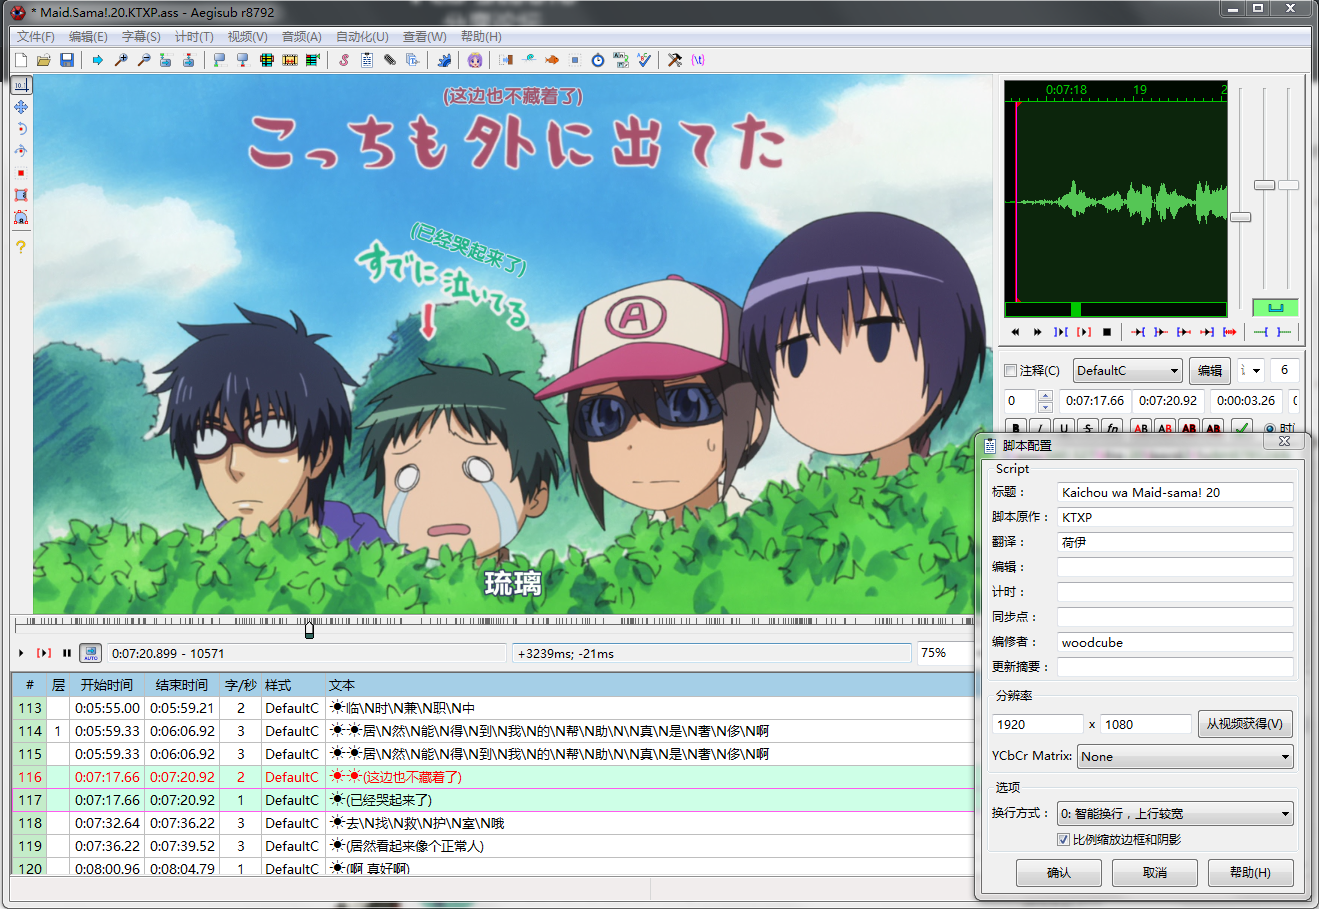
Task: Open the 计时(T) menu
Action: click(x=194, y=37)
